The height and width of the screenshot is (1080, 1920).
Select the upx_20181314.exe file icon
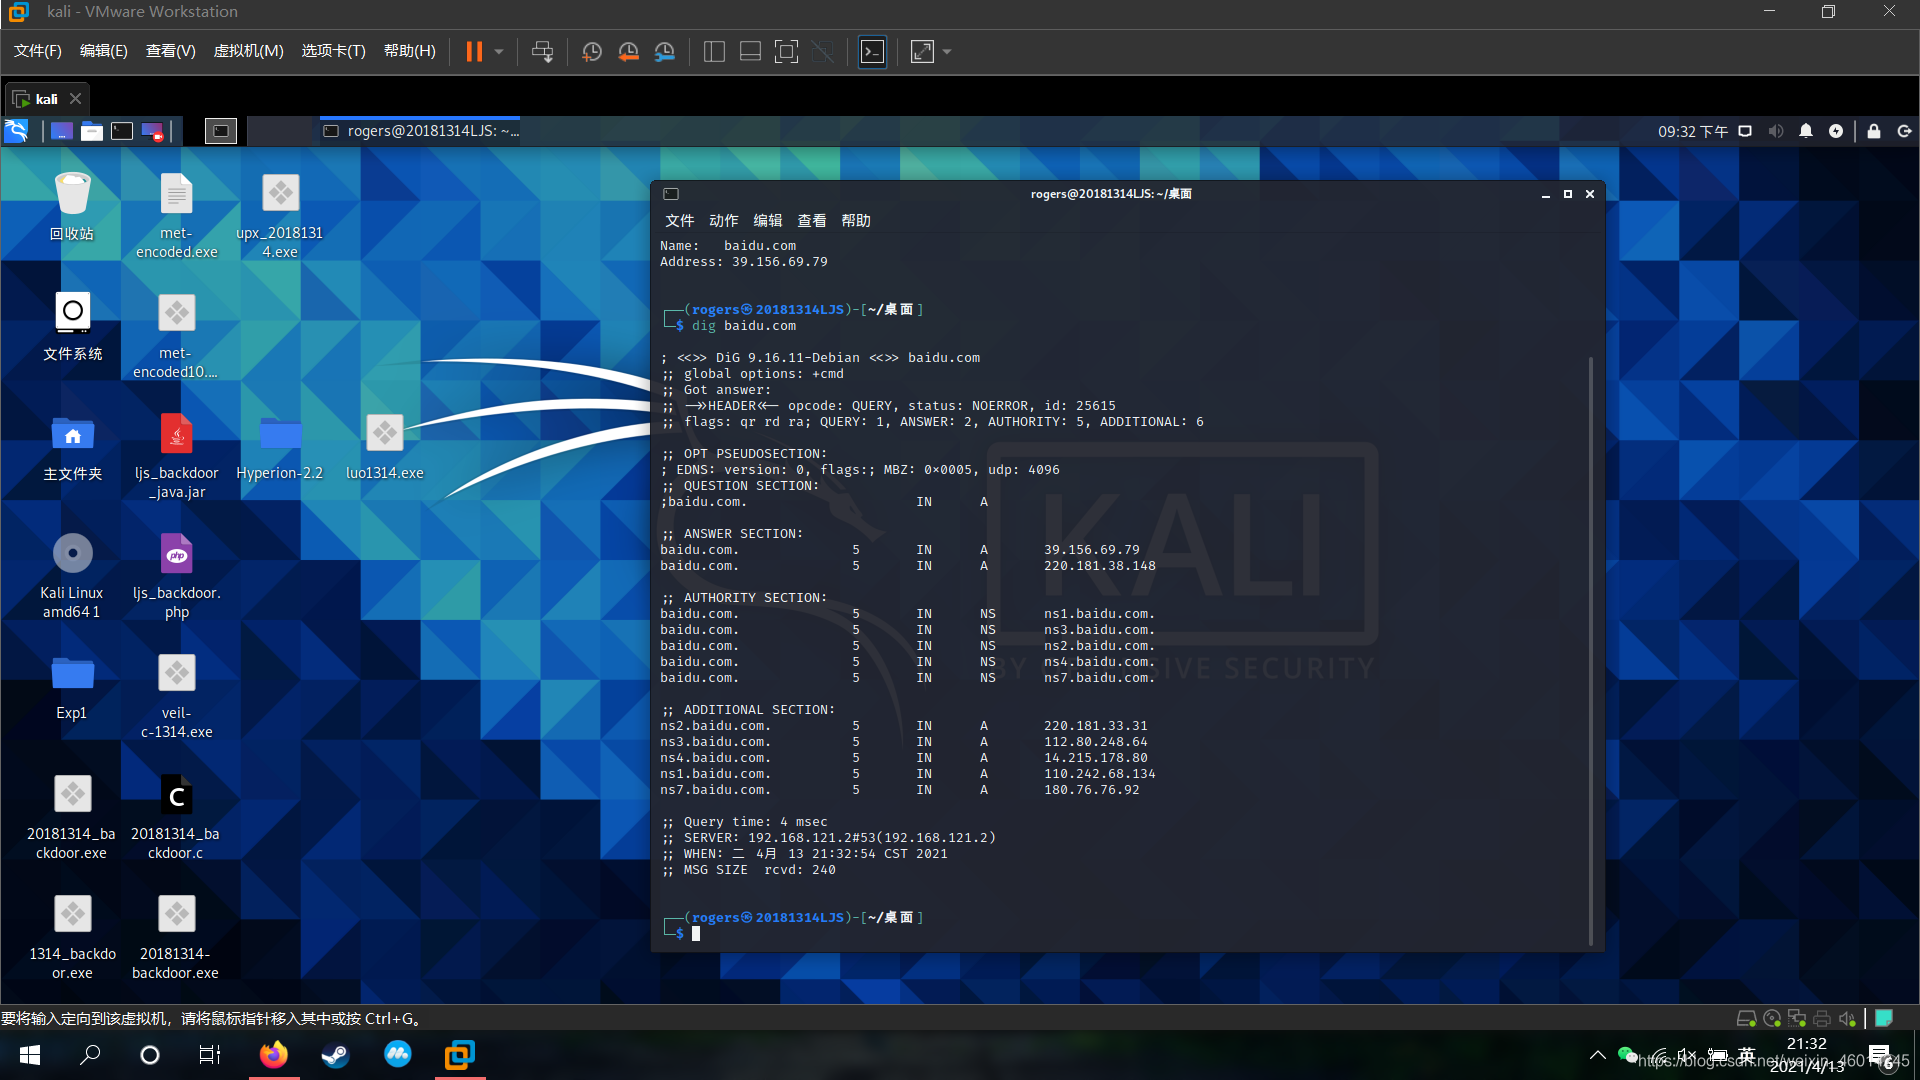(x=280, y=216)
